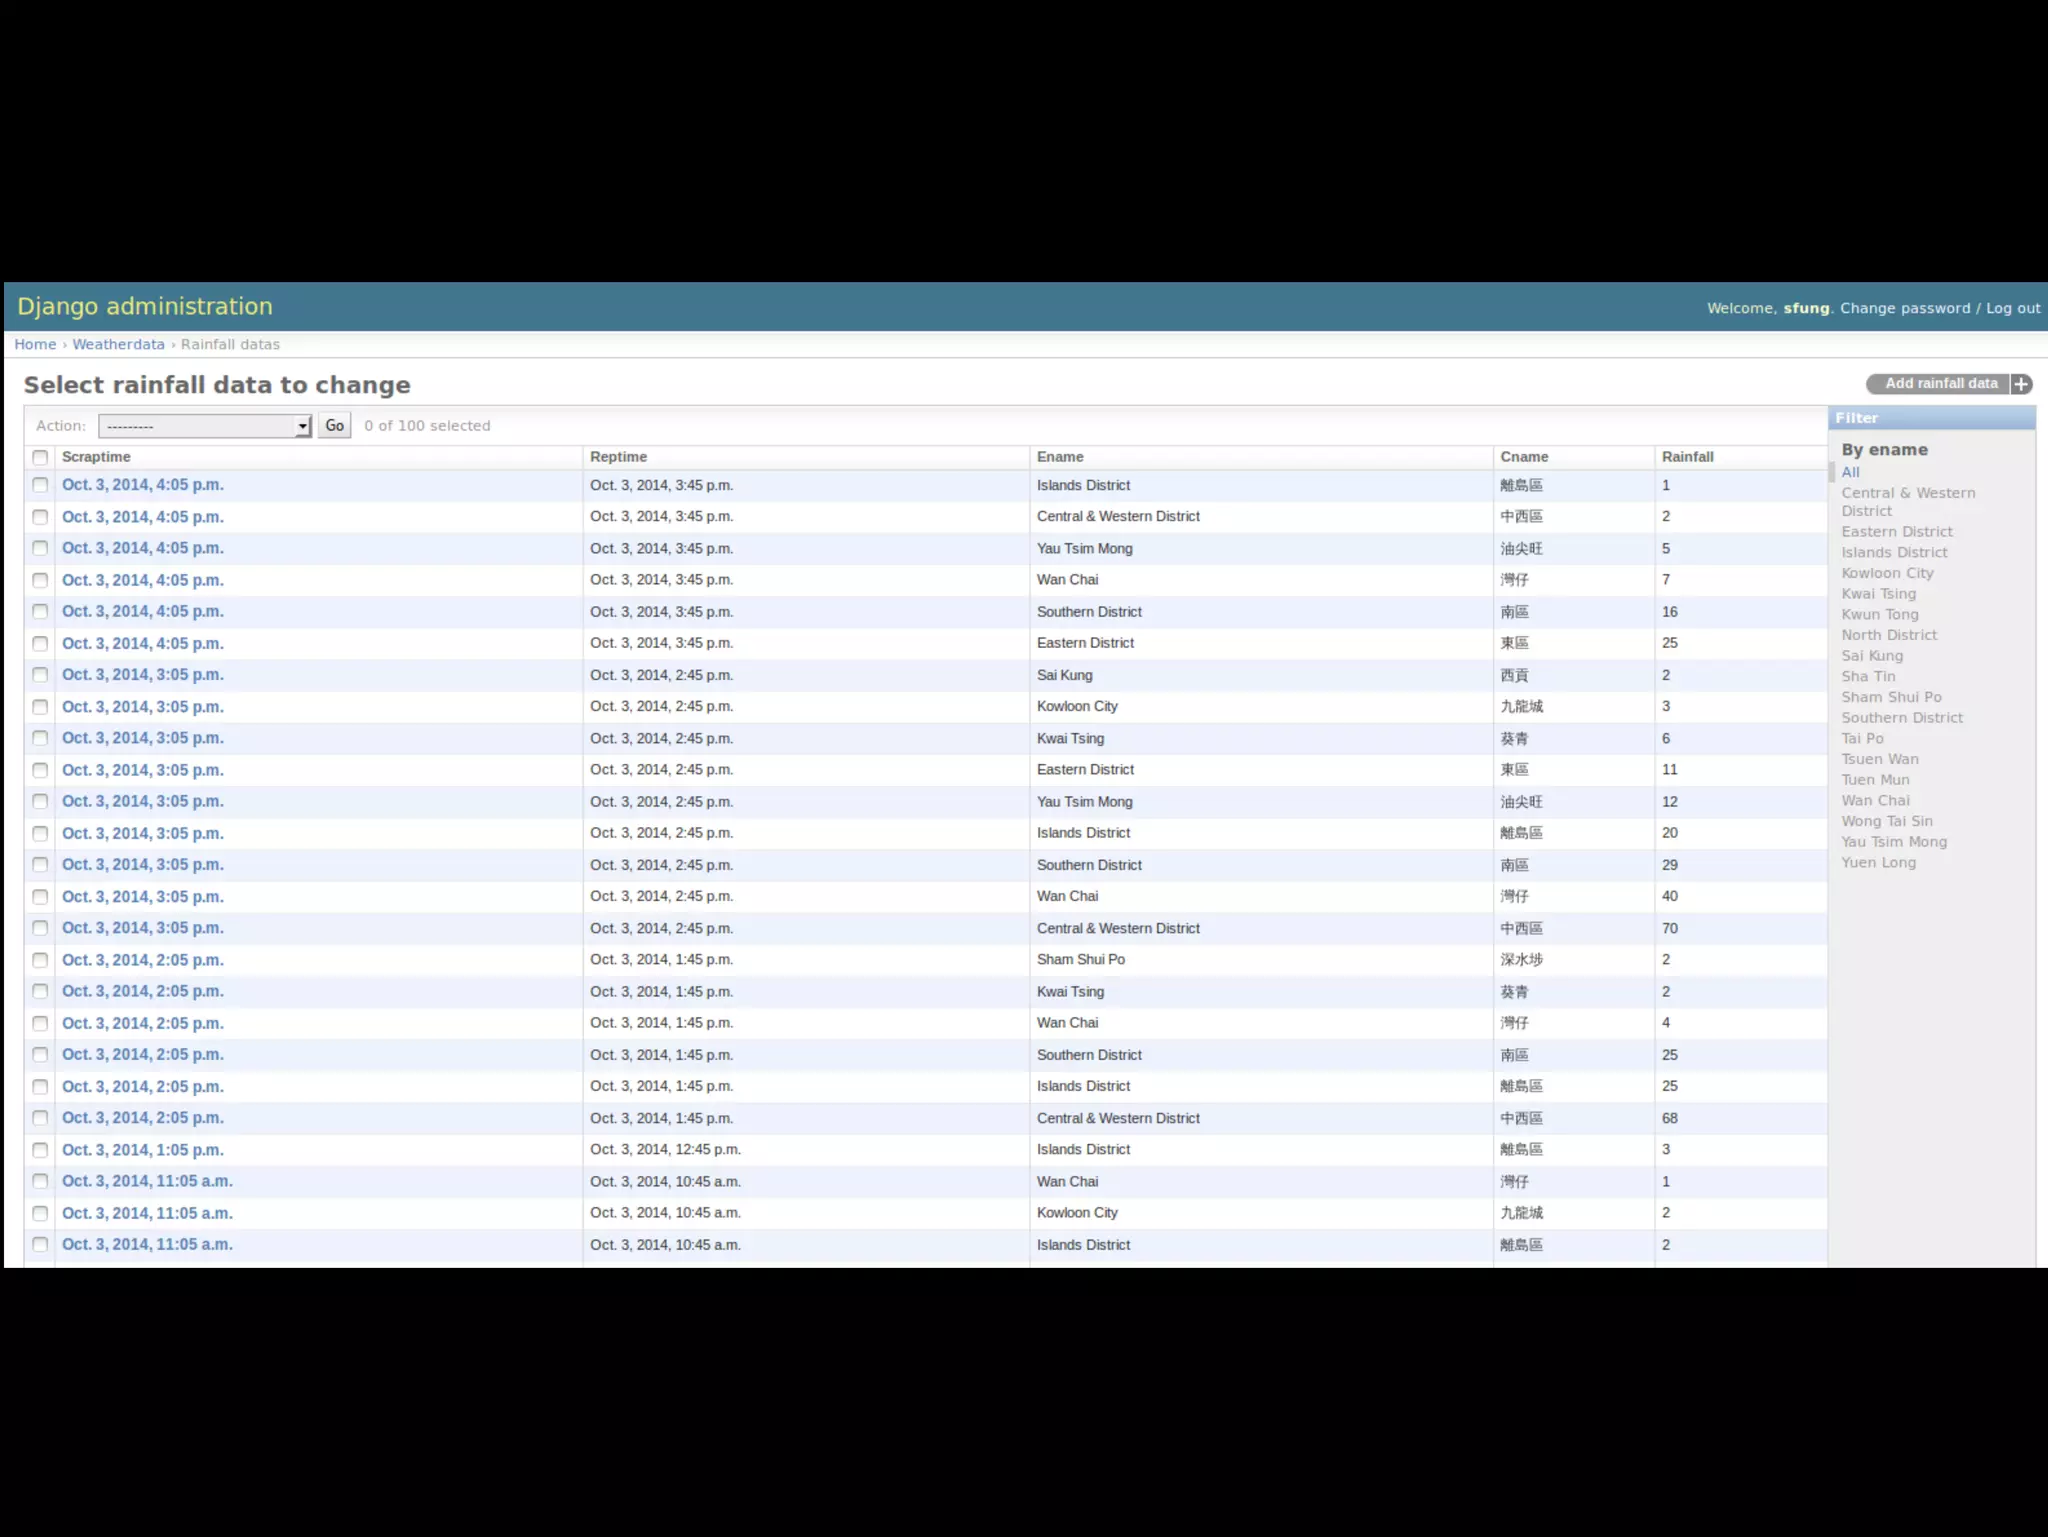This screenshot has width=2048, height=1537.
Task: Check the row for Islands District rainfall 1 at 3:45 p.m.
Action: click(x=40, y=485)
